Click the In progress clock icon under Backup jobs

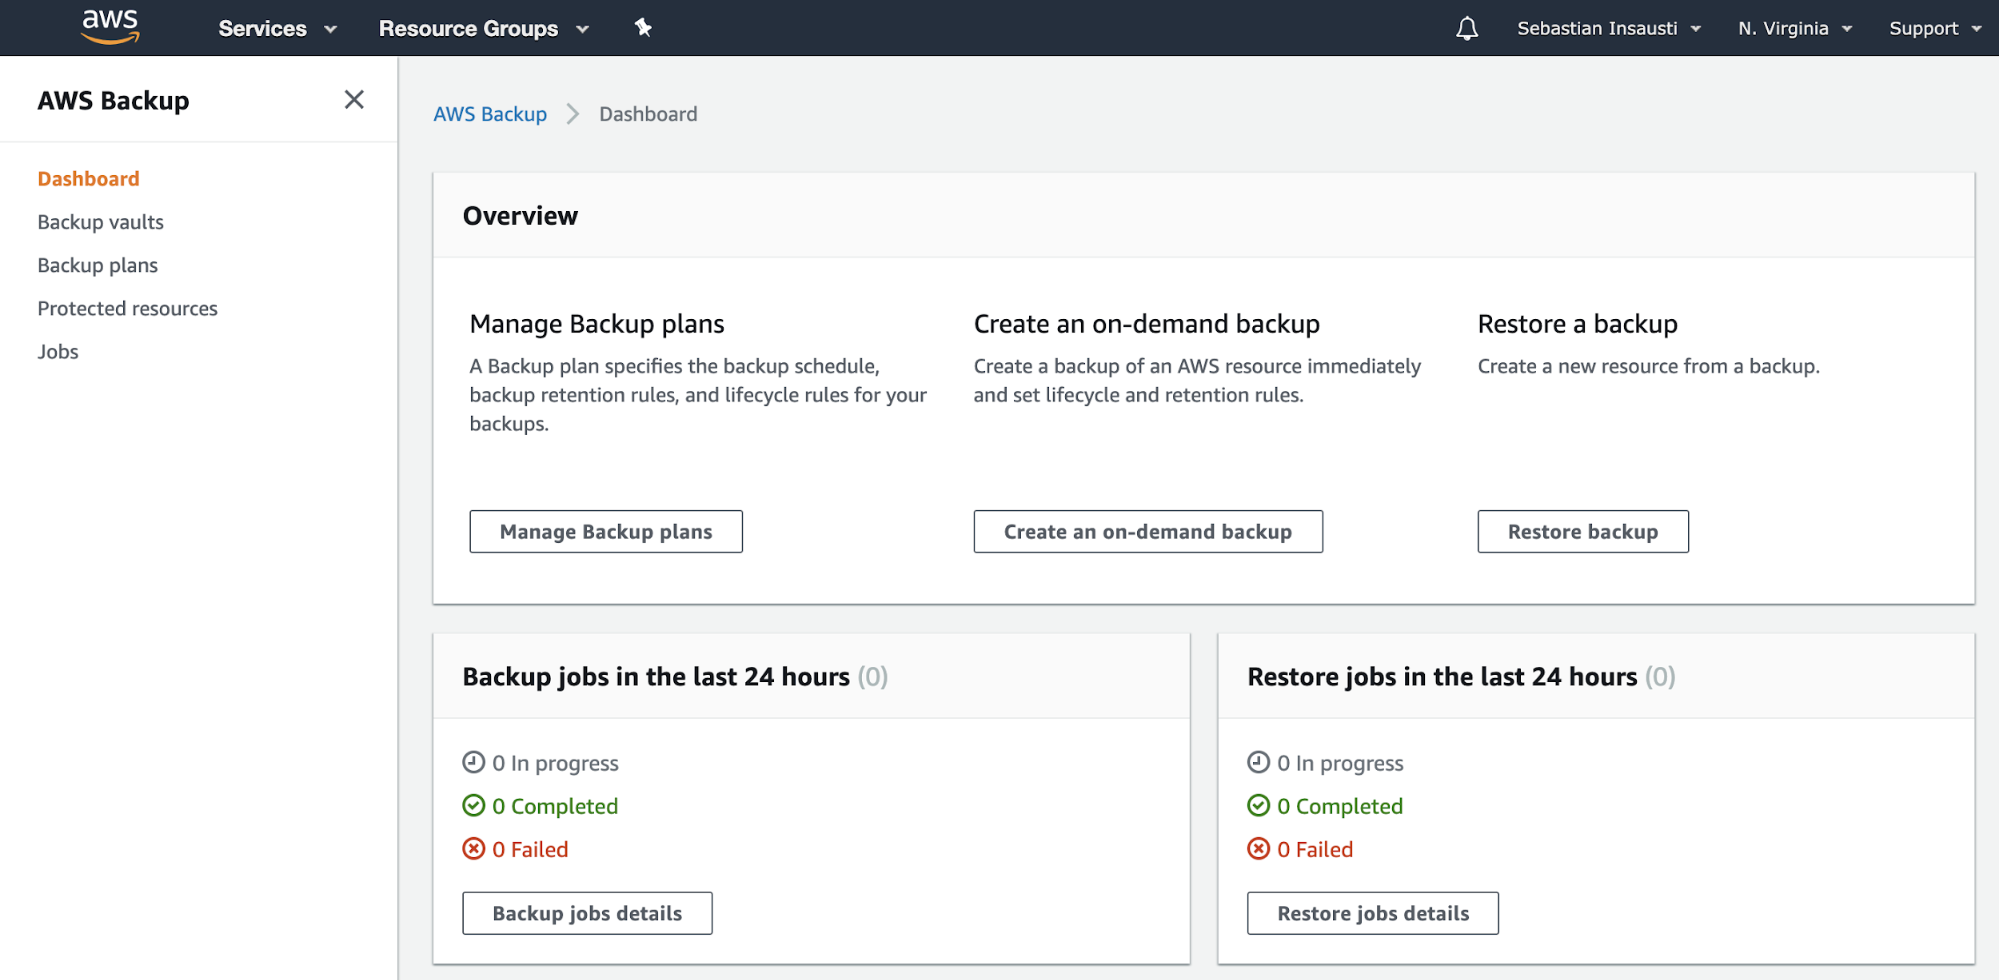tap(474, 763)
